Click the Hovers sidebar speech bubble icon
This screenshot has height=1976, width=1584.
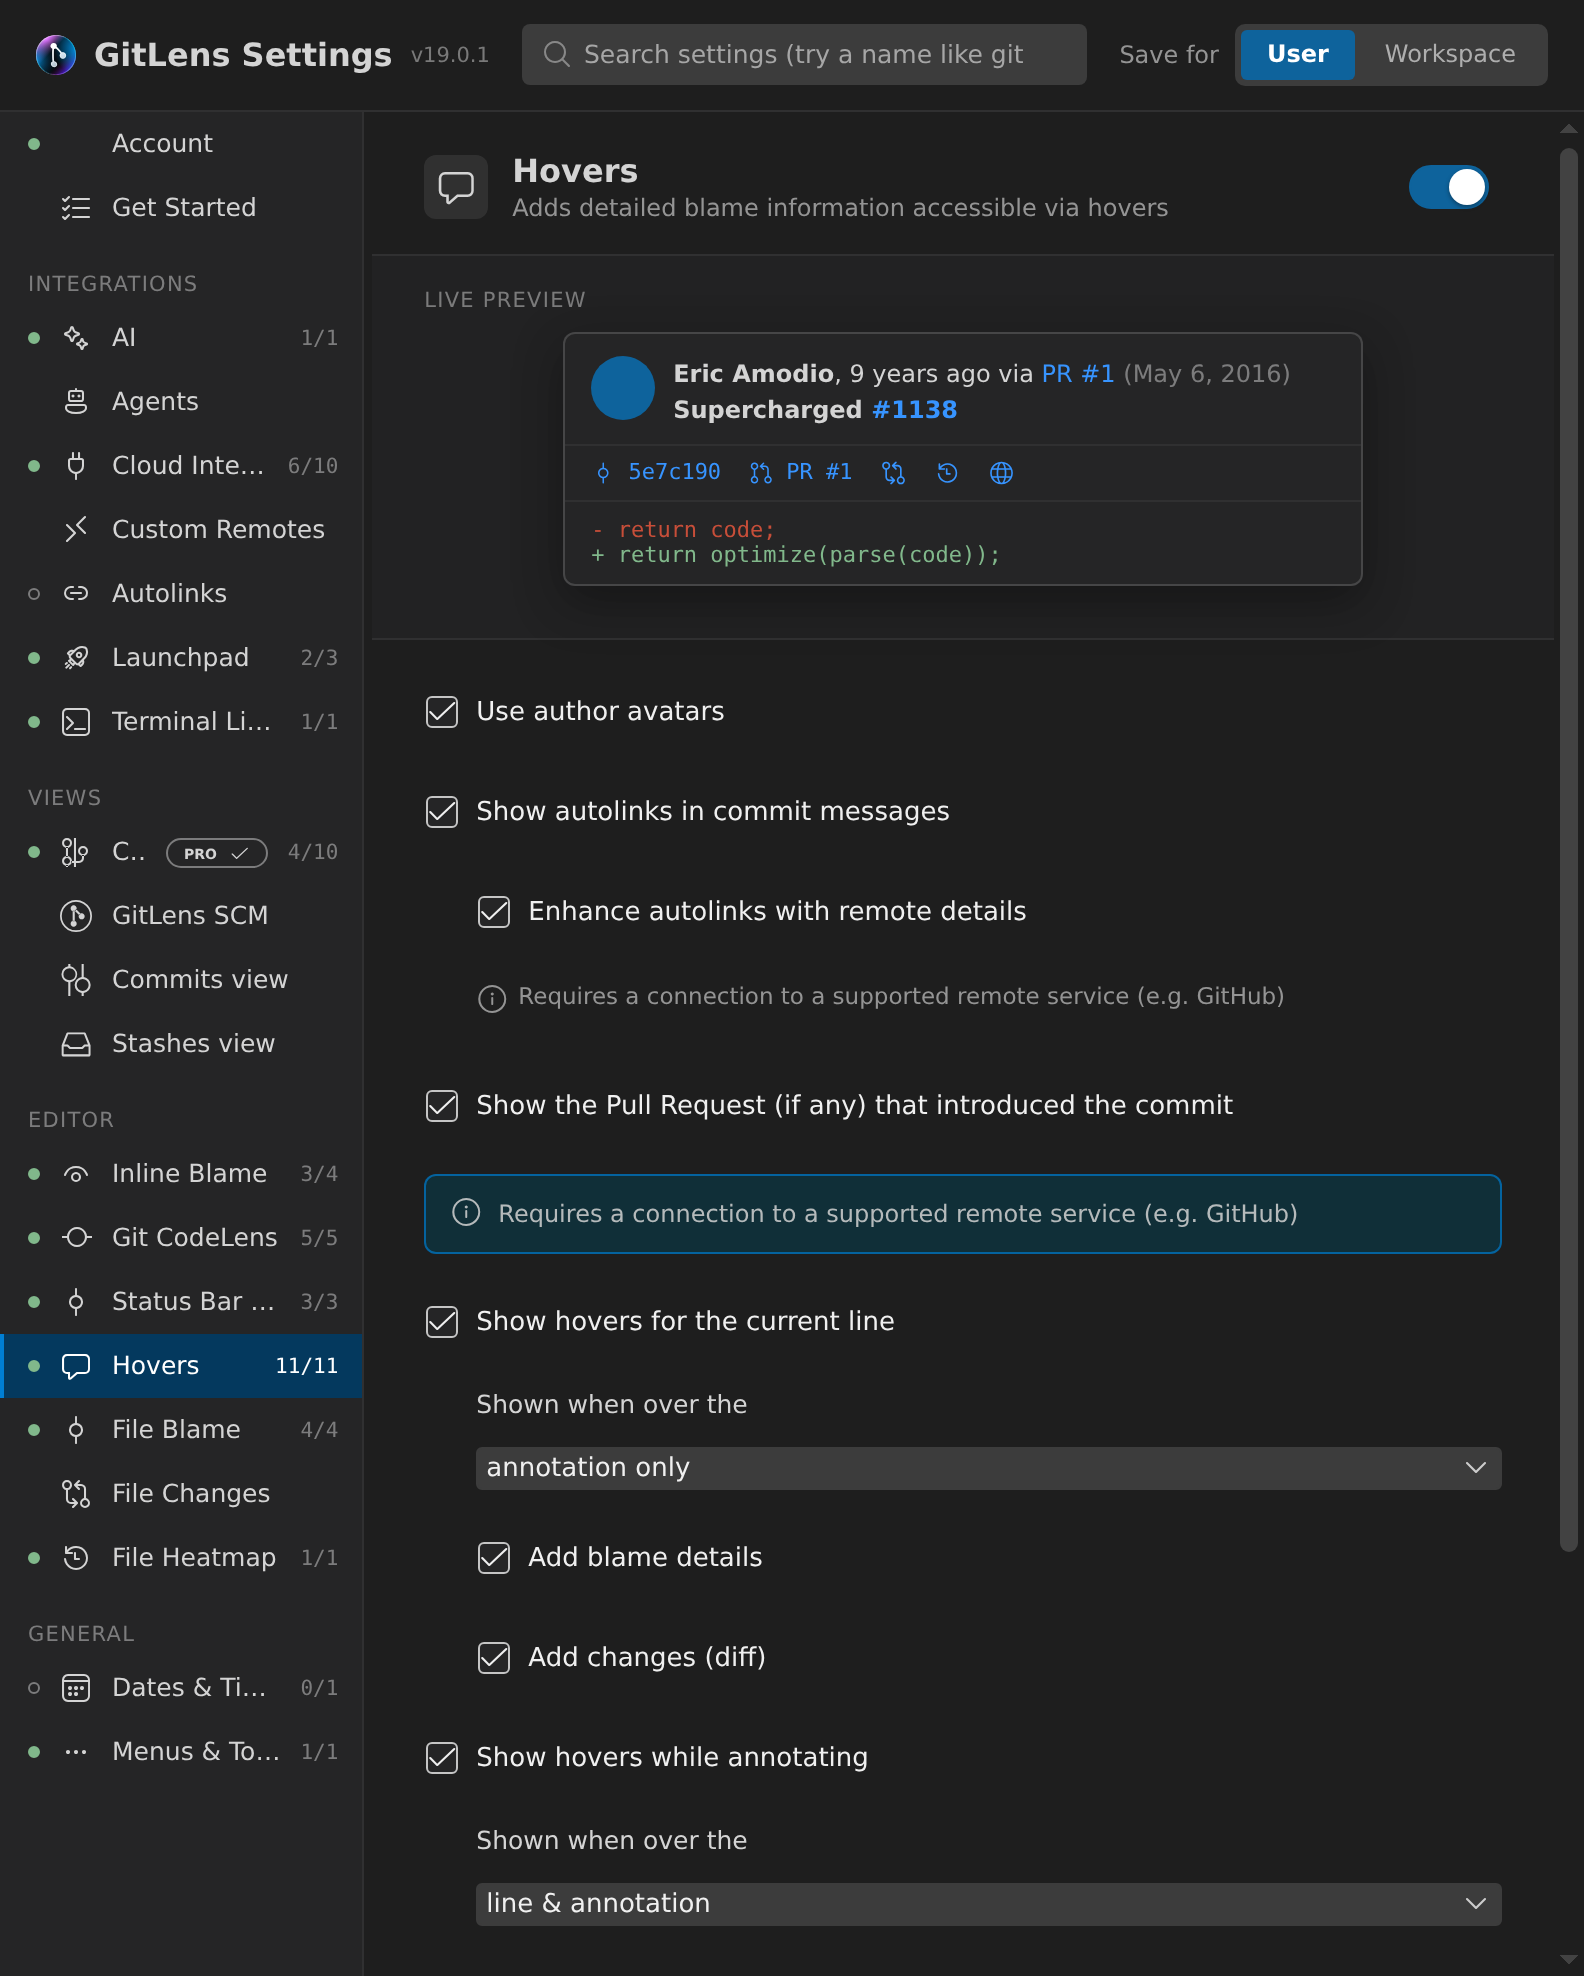(x=76, y=1366)
